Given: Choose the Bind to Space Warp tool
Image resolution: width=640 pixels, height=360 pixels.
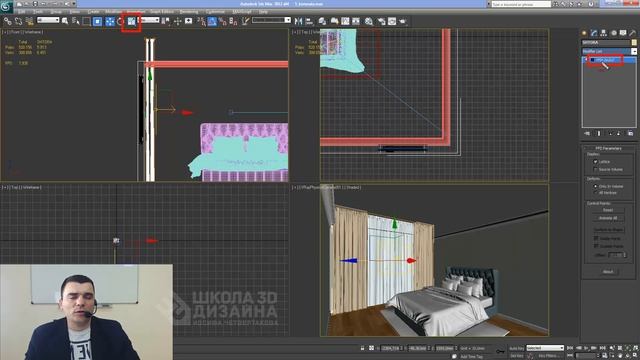Looking at the screenshot, I should (x=30, y=21).
